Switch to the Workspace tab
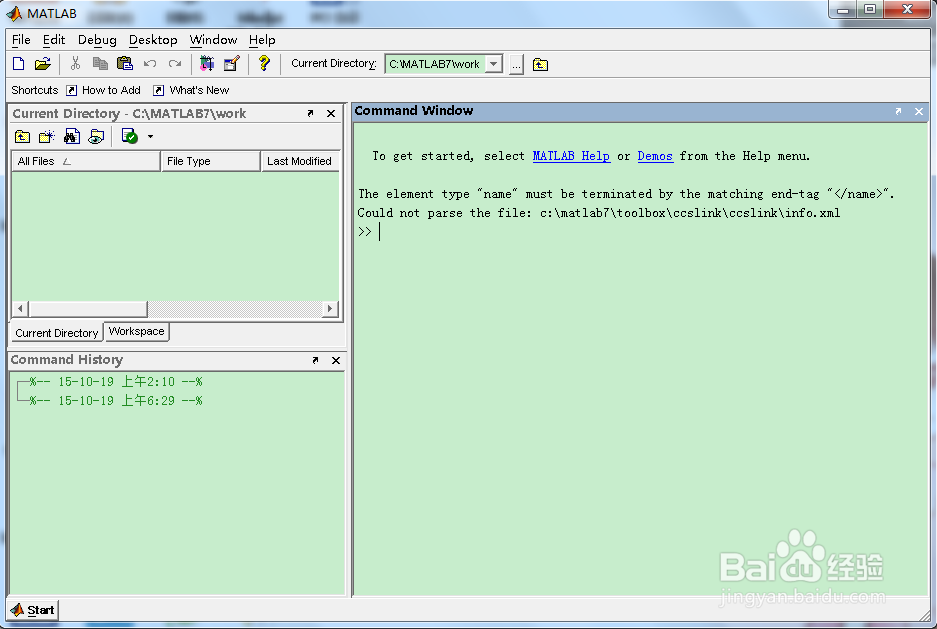This screenshot has height=629, width=937. click(x=136, y=332)
